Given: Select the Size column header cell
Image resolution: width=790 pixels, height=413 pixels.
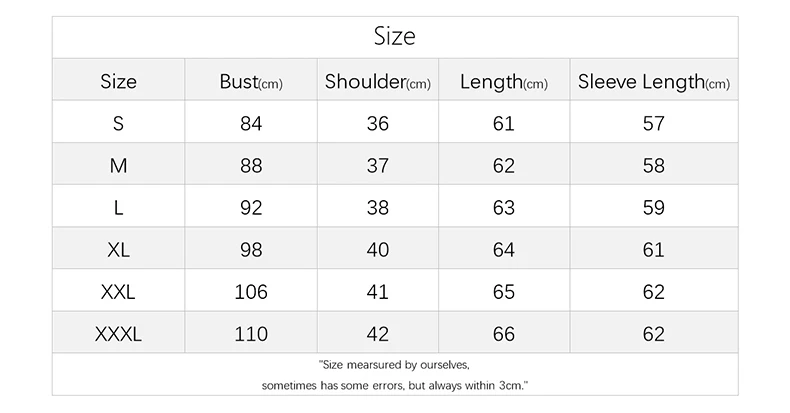Looking at the screenshot, I should pos(118,82).
